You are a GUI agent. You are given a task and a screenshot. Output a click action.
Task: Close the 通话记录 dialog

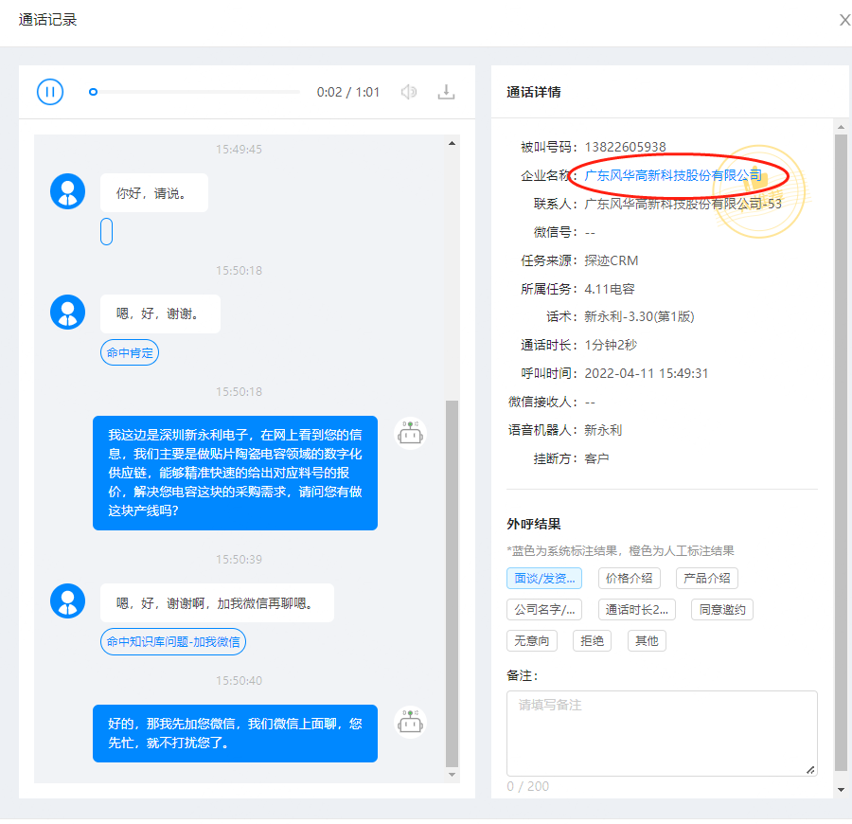tap(844, 20)
